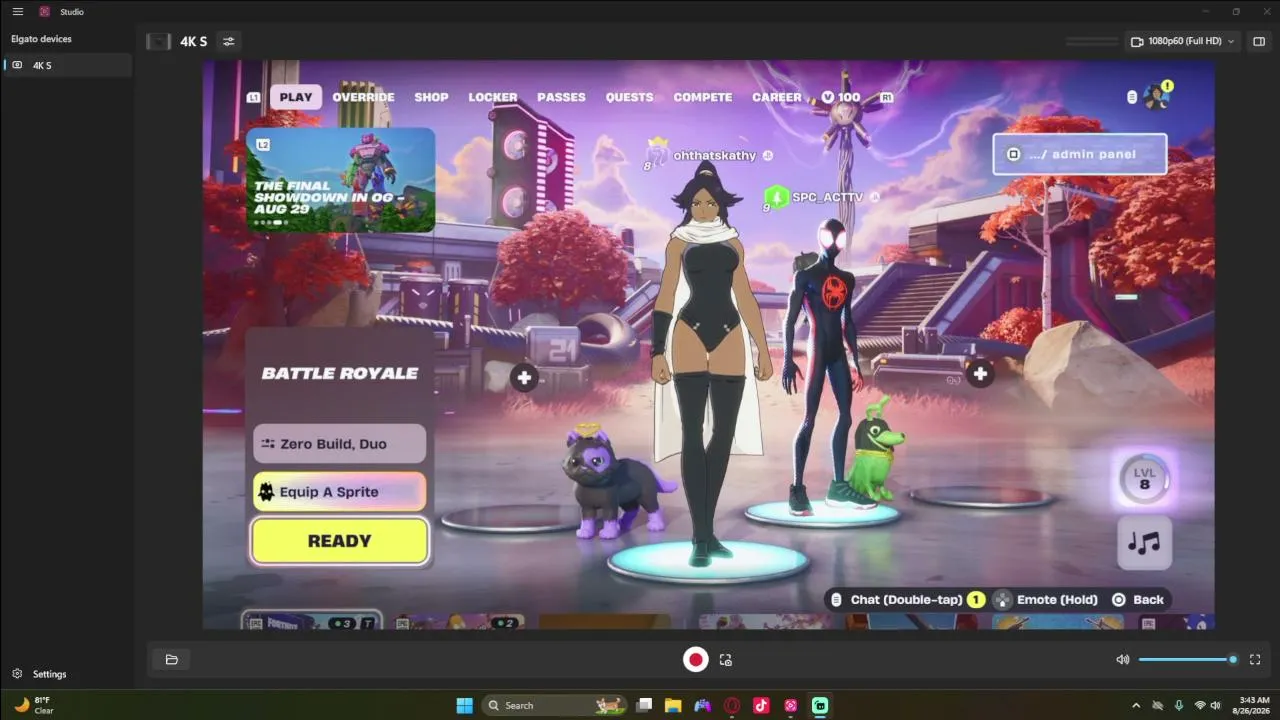Screen dimensions: 1280x720
Task: Open the LVL 8 level badge
Action: click(x=1145, y=478)
